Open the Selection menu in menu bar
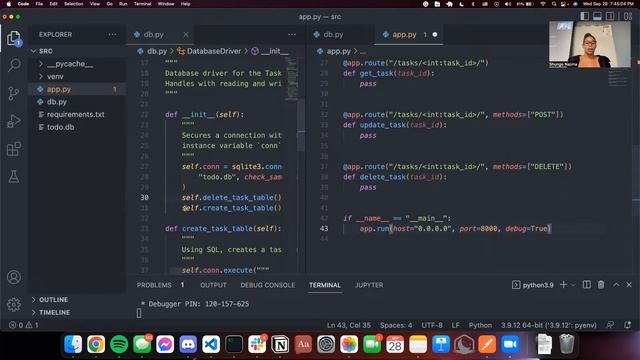This screenshot has height=360, width=640. [x=73, y=4]
